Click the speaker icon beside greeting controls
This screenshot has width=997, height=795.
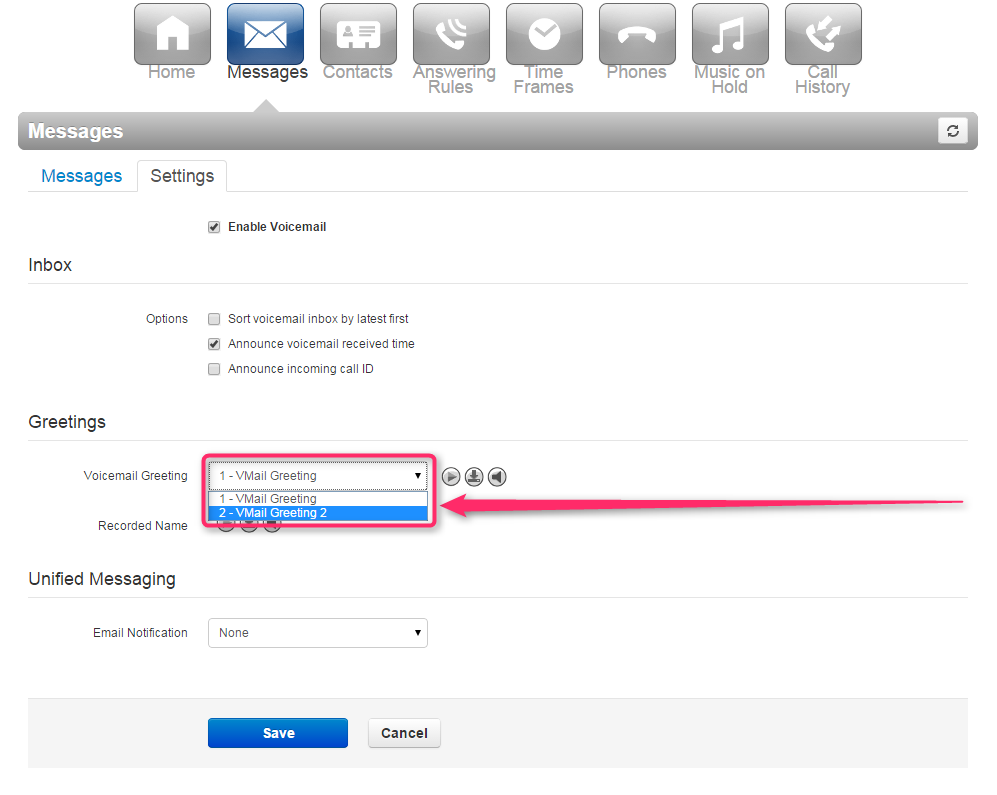(x=497, y=476)
